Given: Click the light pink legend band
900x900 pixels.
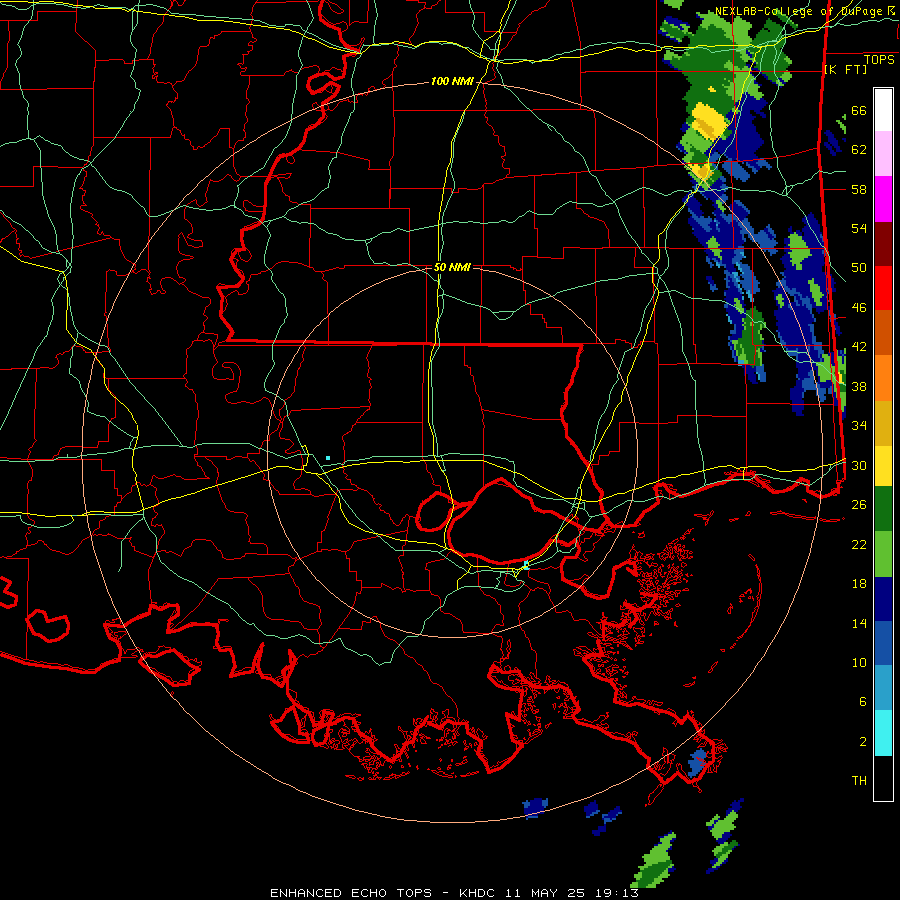Looking at the screenshot, I should pyautogui.click(x=883, y=154).
